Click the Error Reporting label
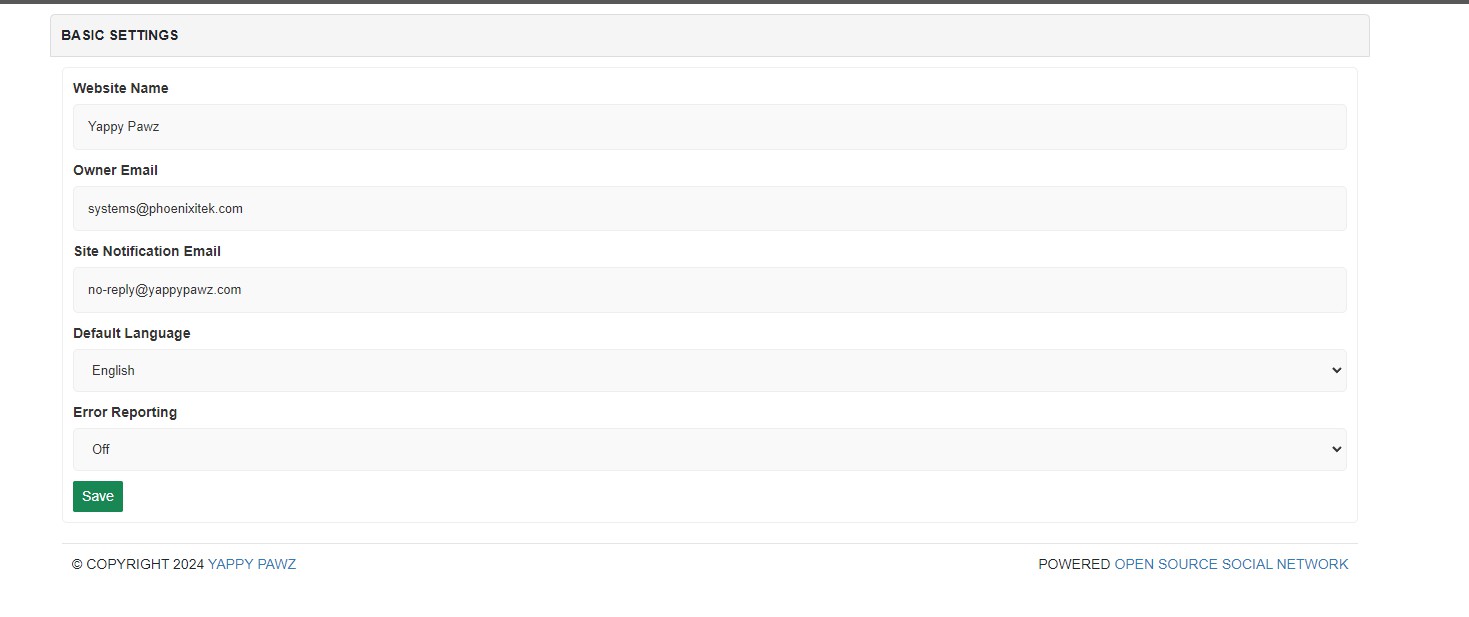1469x617 pixels. click(125, 412)
